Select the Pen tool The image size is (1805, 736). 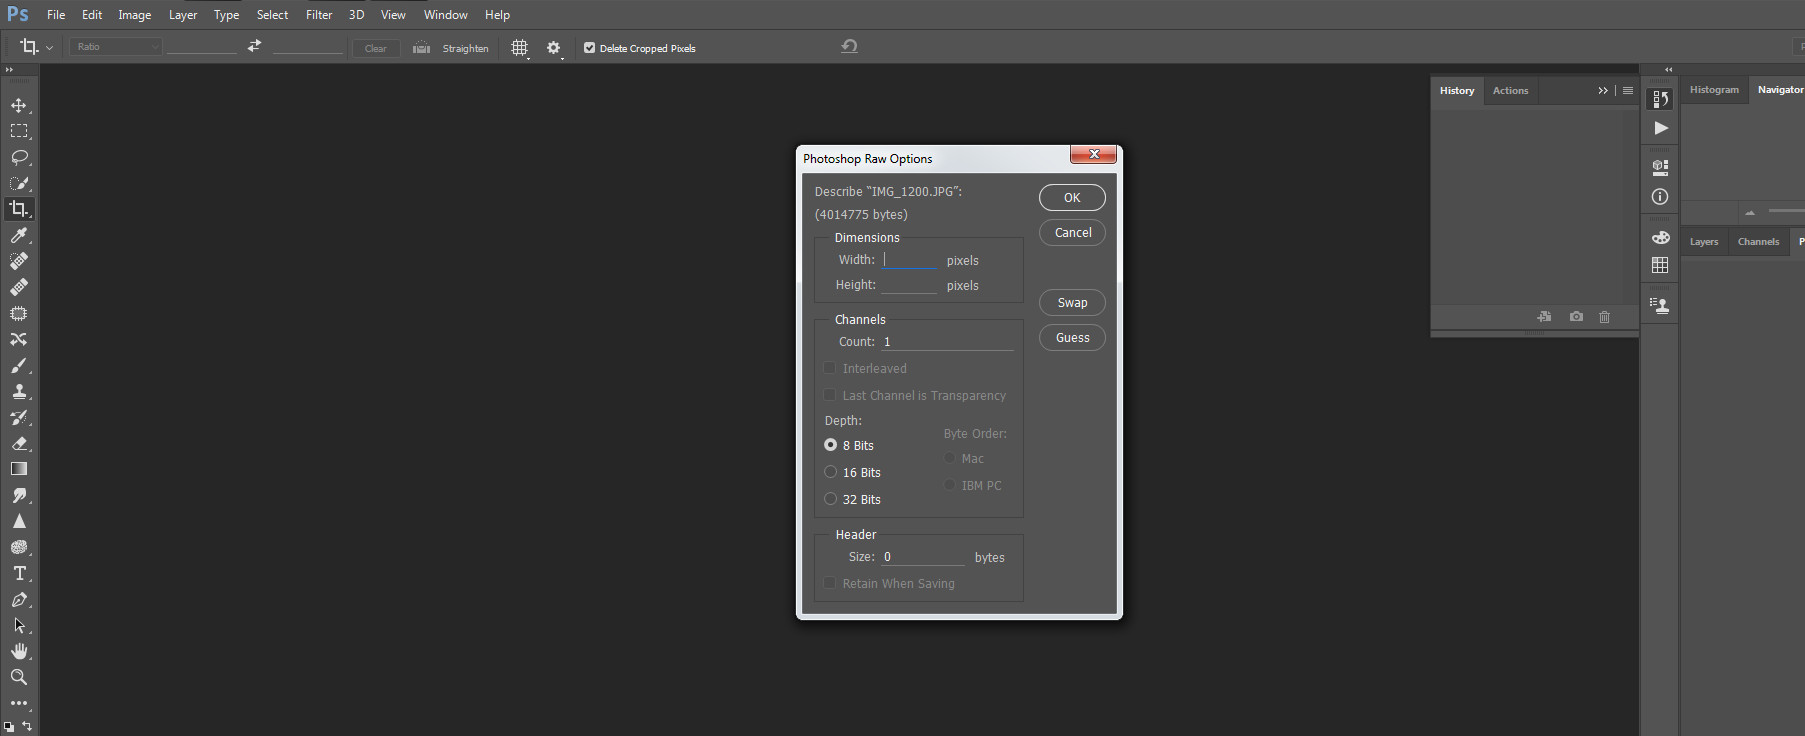(19, 599)
